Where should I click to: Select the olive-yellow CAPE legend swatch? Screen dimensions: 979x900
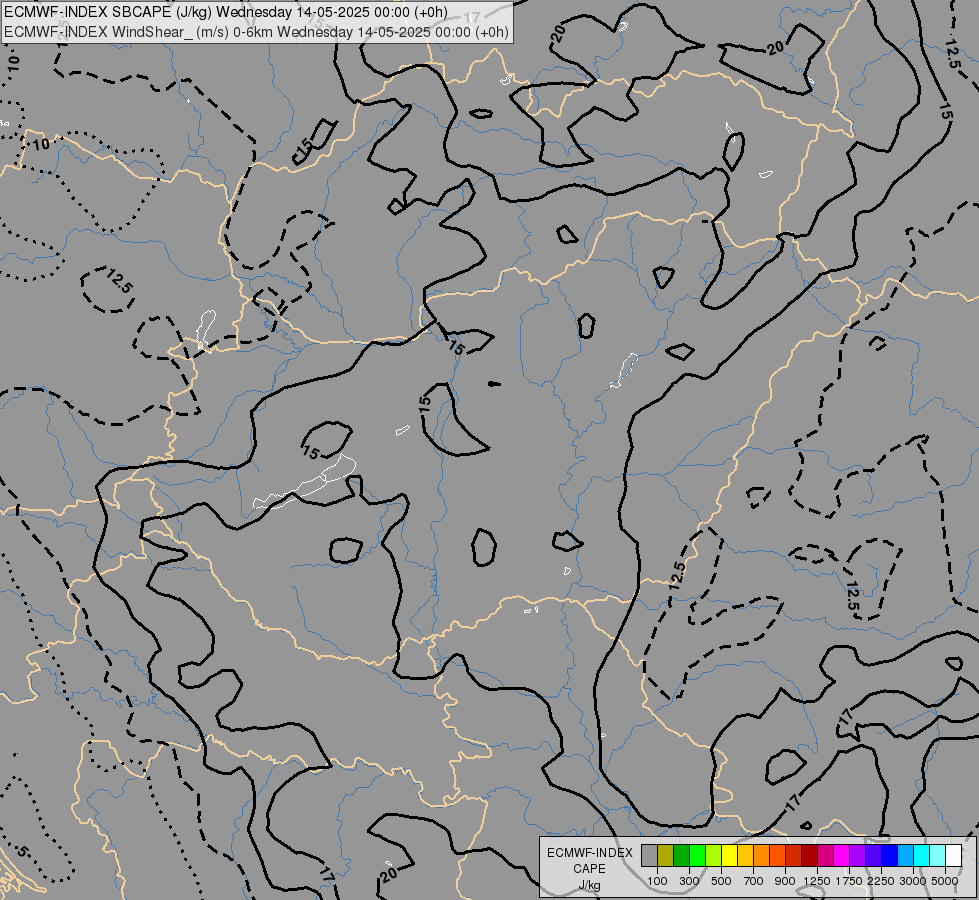click(666, 856)
